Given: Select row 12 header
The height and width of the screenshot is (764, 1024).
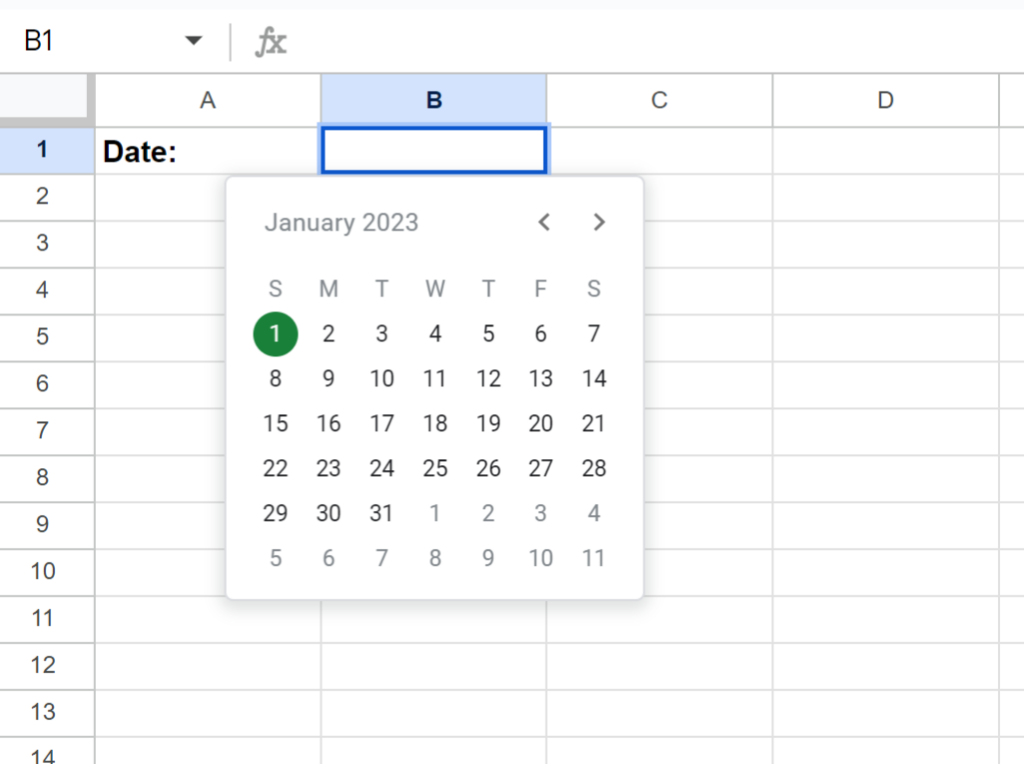Looking at the screenshot, I should pyautogui.click(x=42, y=665).
